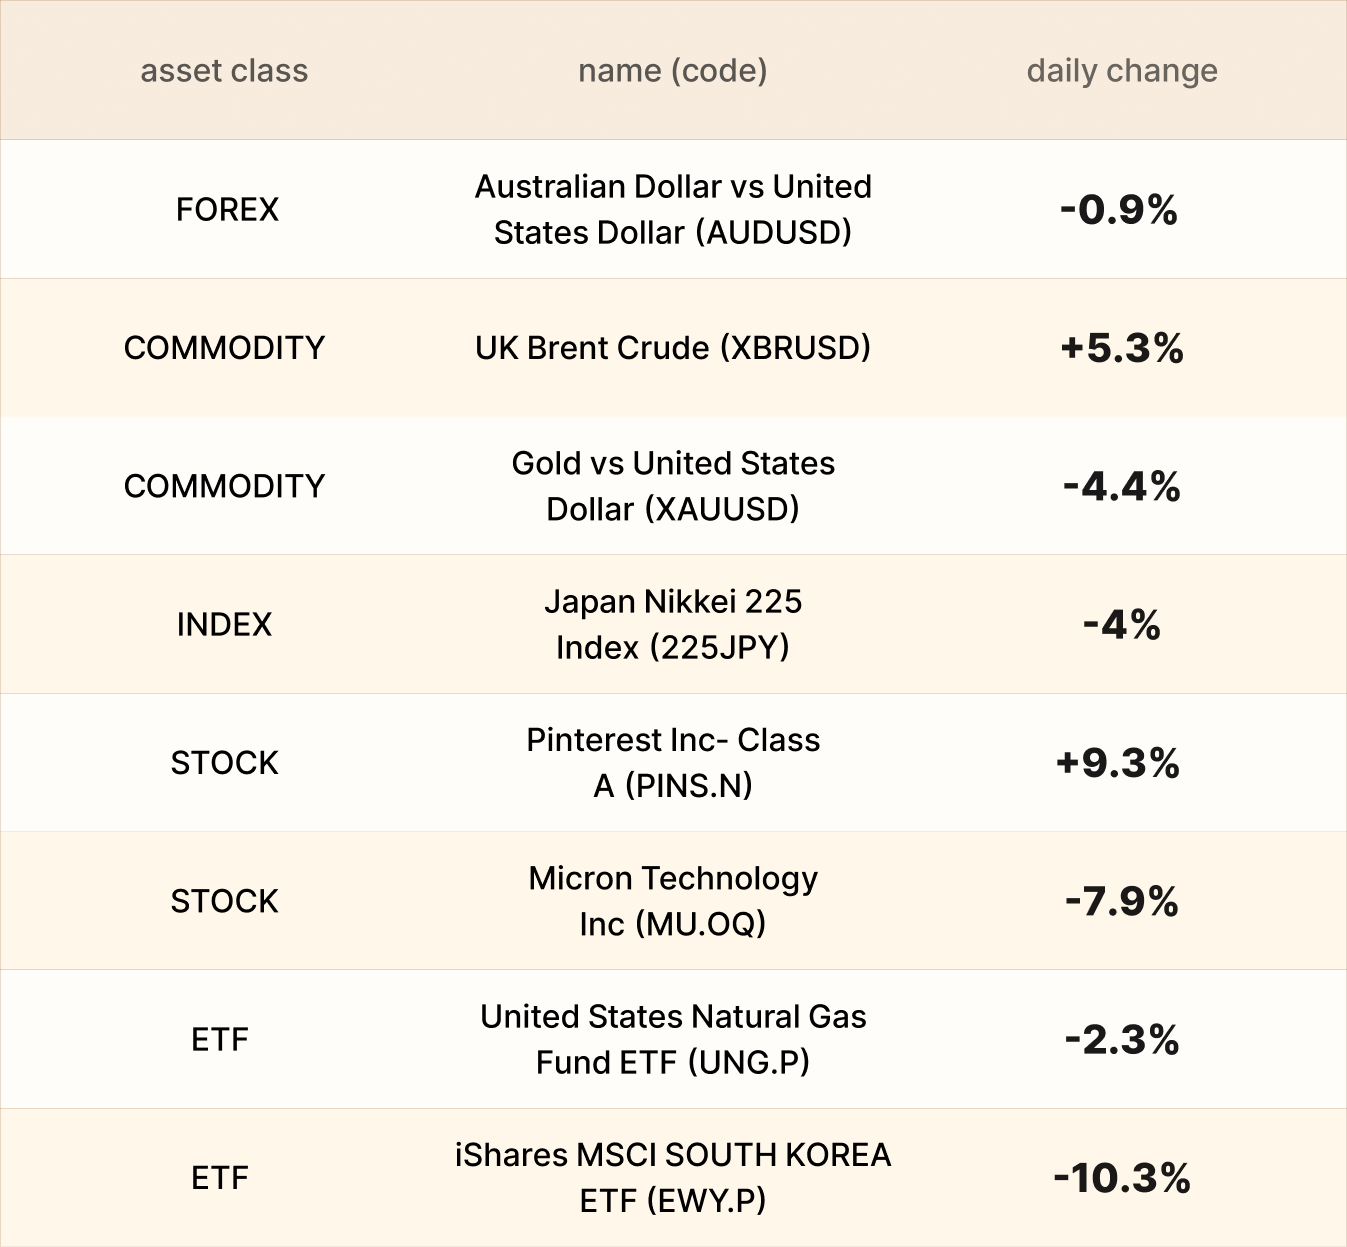Open Japan Nikkei 225 Index entry
The height and width of the screenshot is (1247, 1347).
tap(673, 624)
